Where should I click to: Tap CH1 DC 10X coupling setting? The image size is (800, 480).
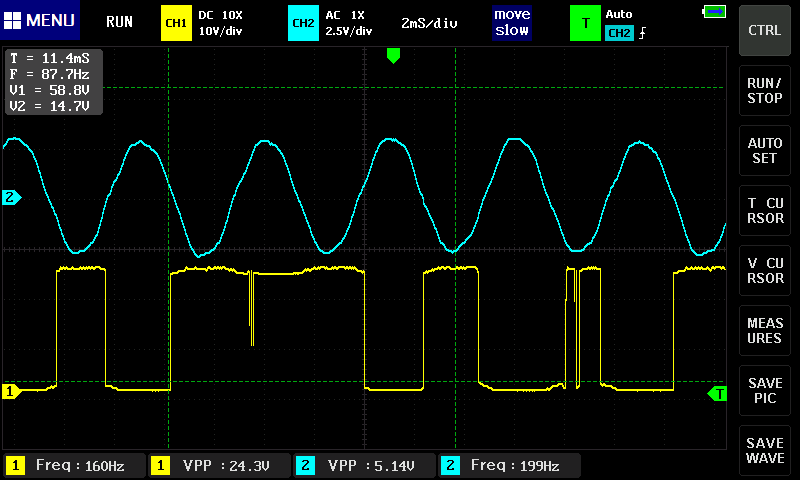click(x=220, y=15)
